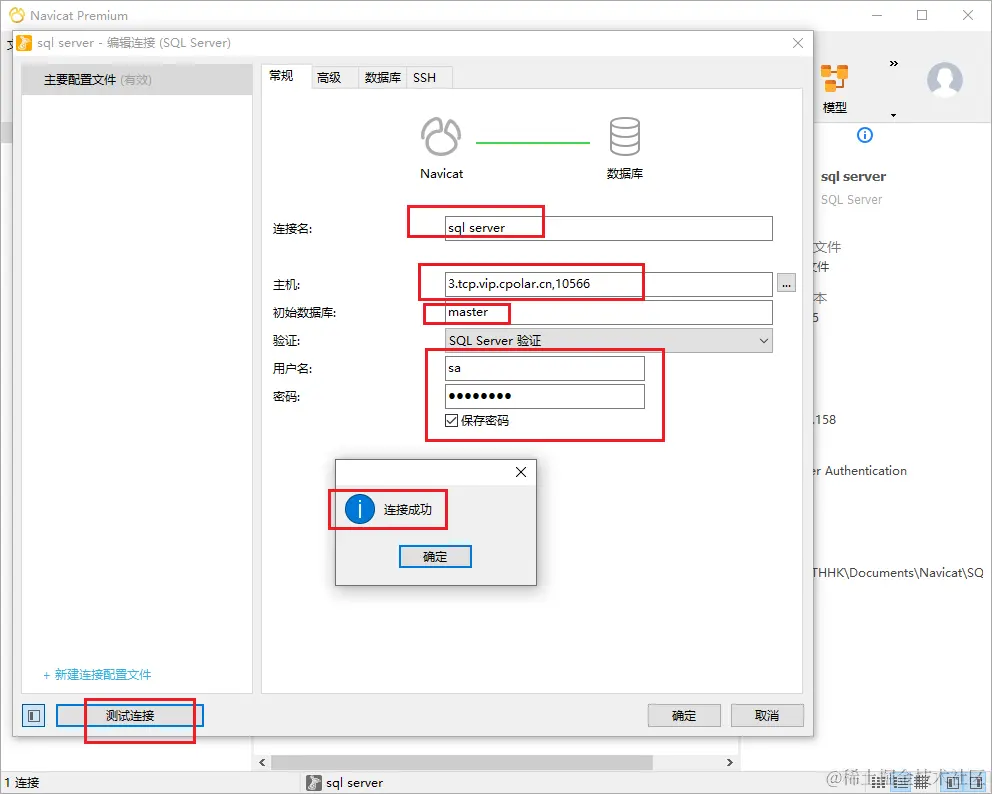
Task: Focus the 连接名 input field
Action: point(609,228)
